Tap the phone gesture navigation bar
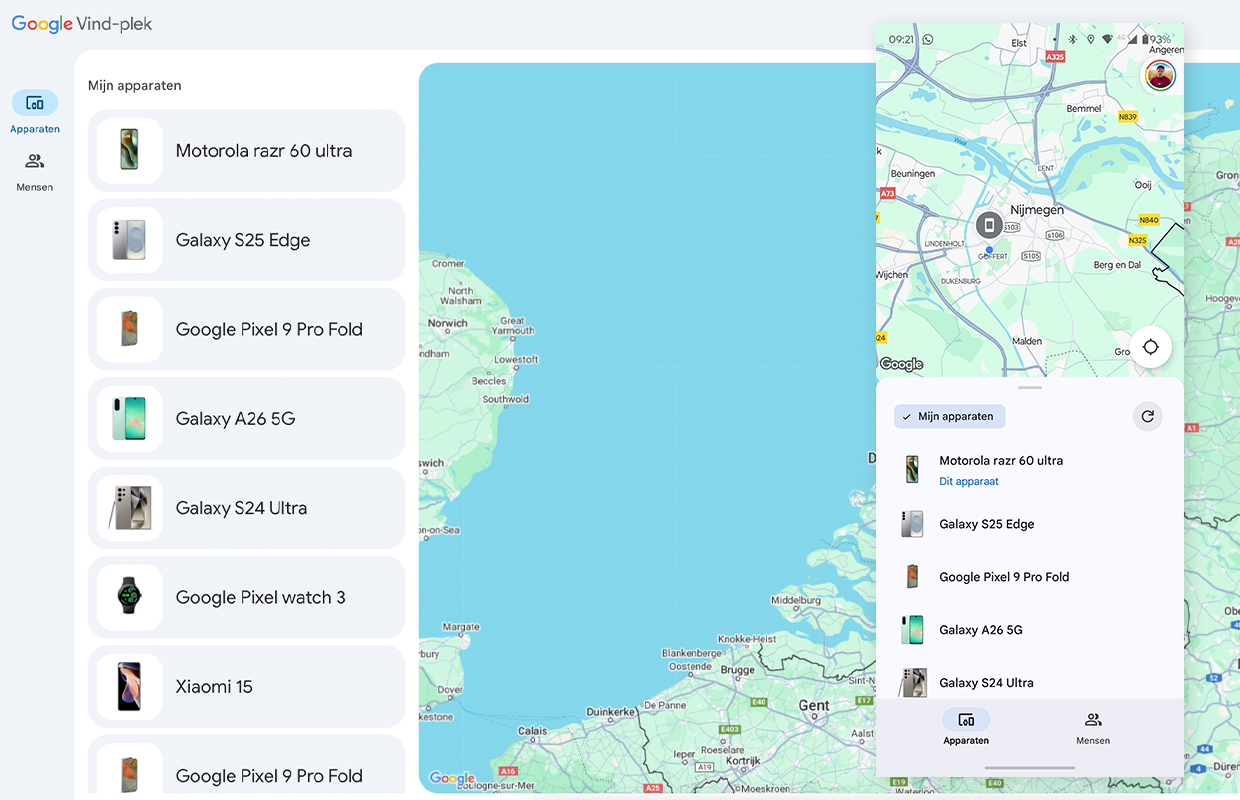This screenshot has height=800, width=1240. tap(1030, 768)
